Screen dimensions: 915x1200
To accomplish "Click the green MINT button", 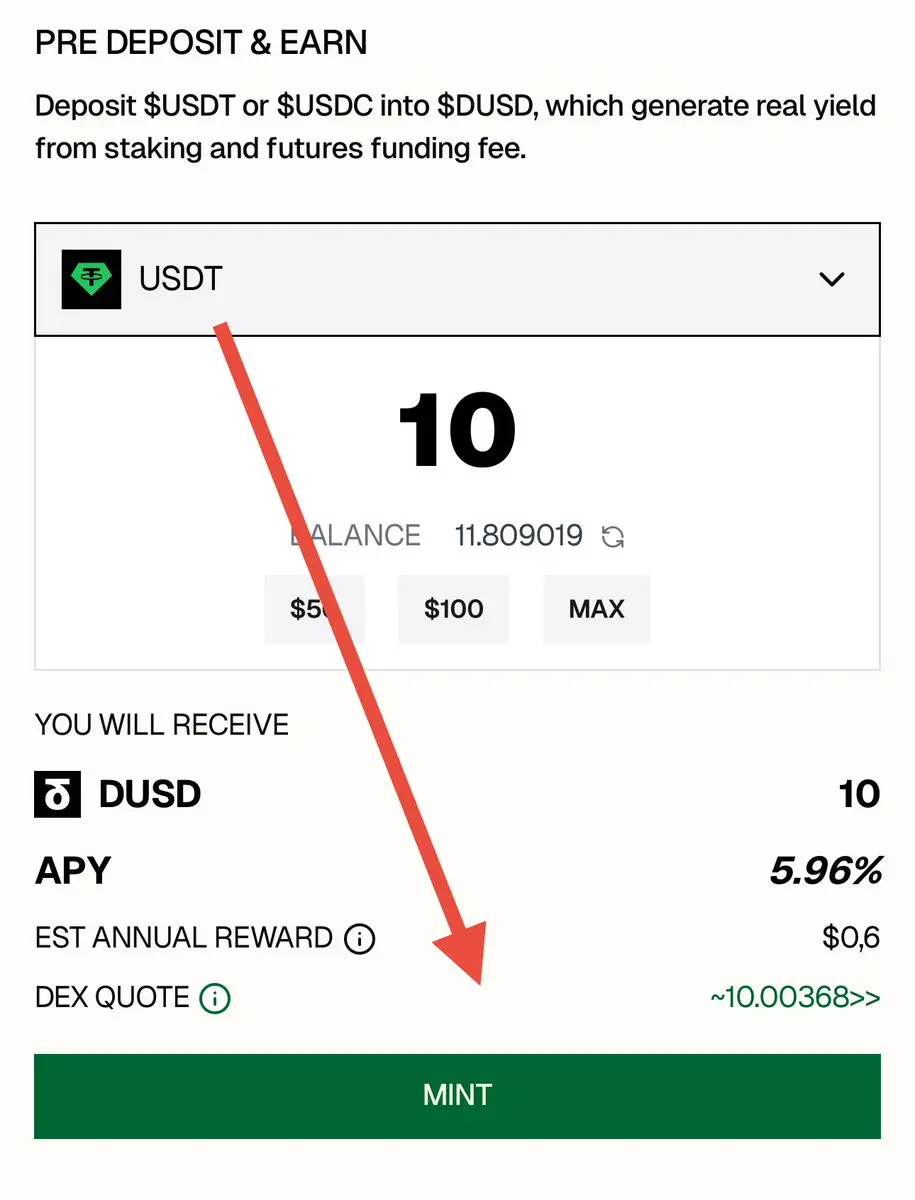I will 457,1096.
